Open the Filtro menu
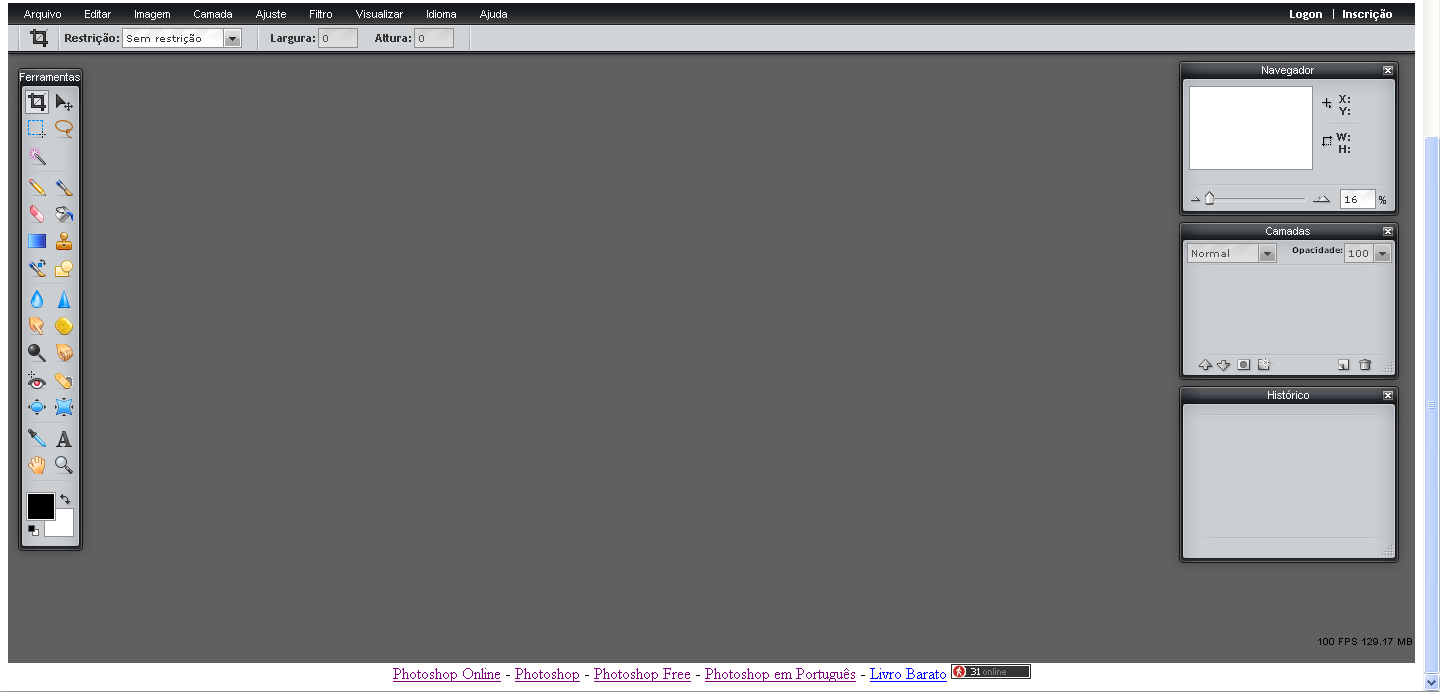Screen dimensions: 1440x692 tap(320, 14)
